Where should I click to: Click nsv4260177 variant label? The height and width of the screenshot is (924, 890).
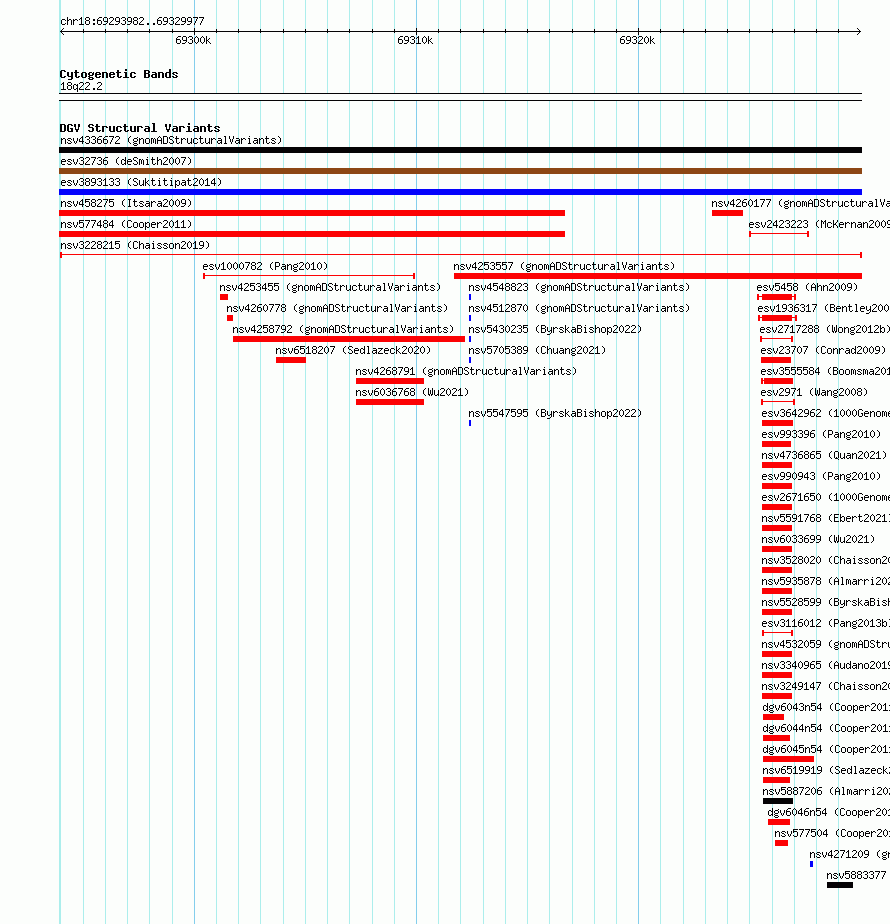coord(800,203)
